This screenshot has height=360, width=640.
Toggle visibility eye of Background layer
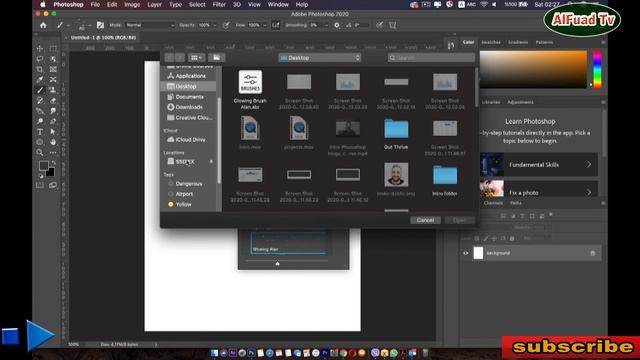pos(465,253)
